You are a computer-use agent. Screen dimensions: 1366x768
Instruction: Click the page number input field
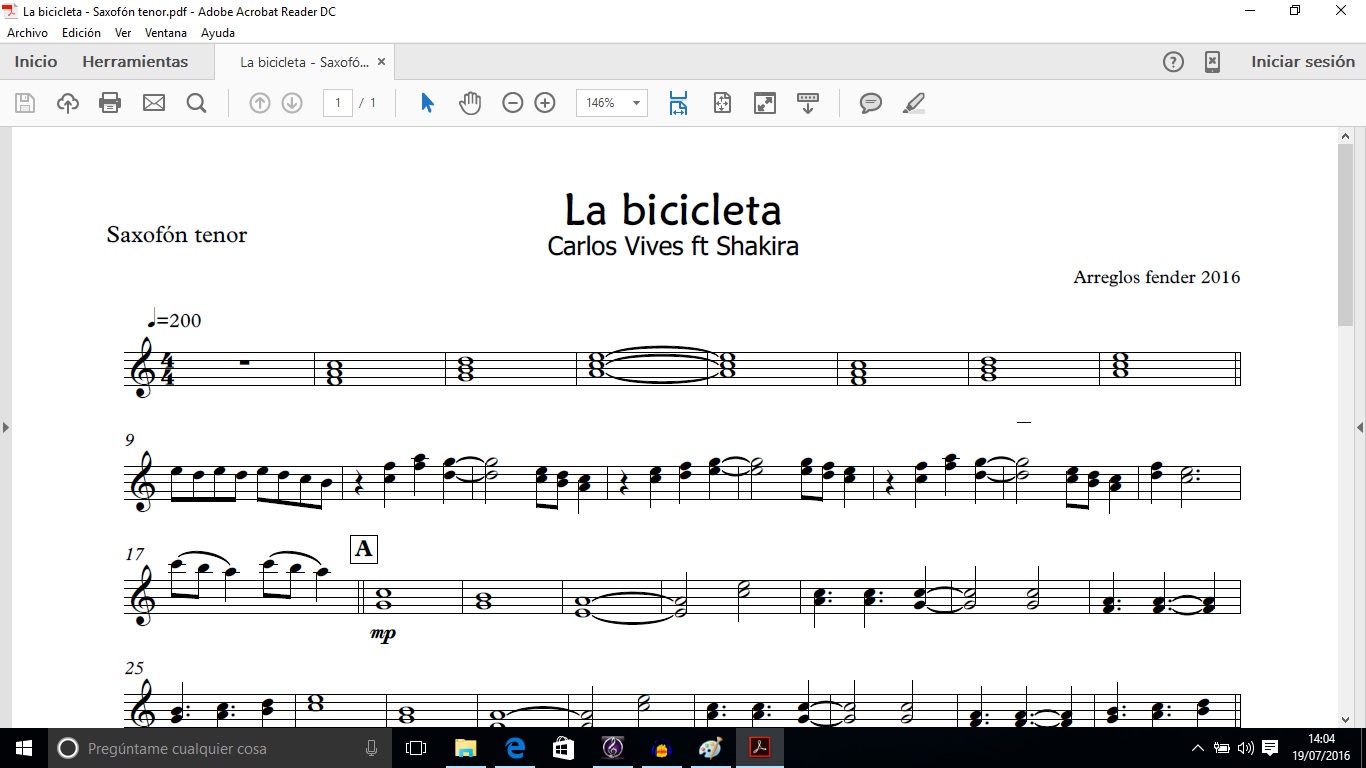pos(338,103)
